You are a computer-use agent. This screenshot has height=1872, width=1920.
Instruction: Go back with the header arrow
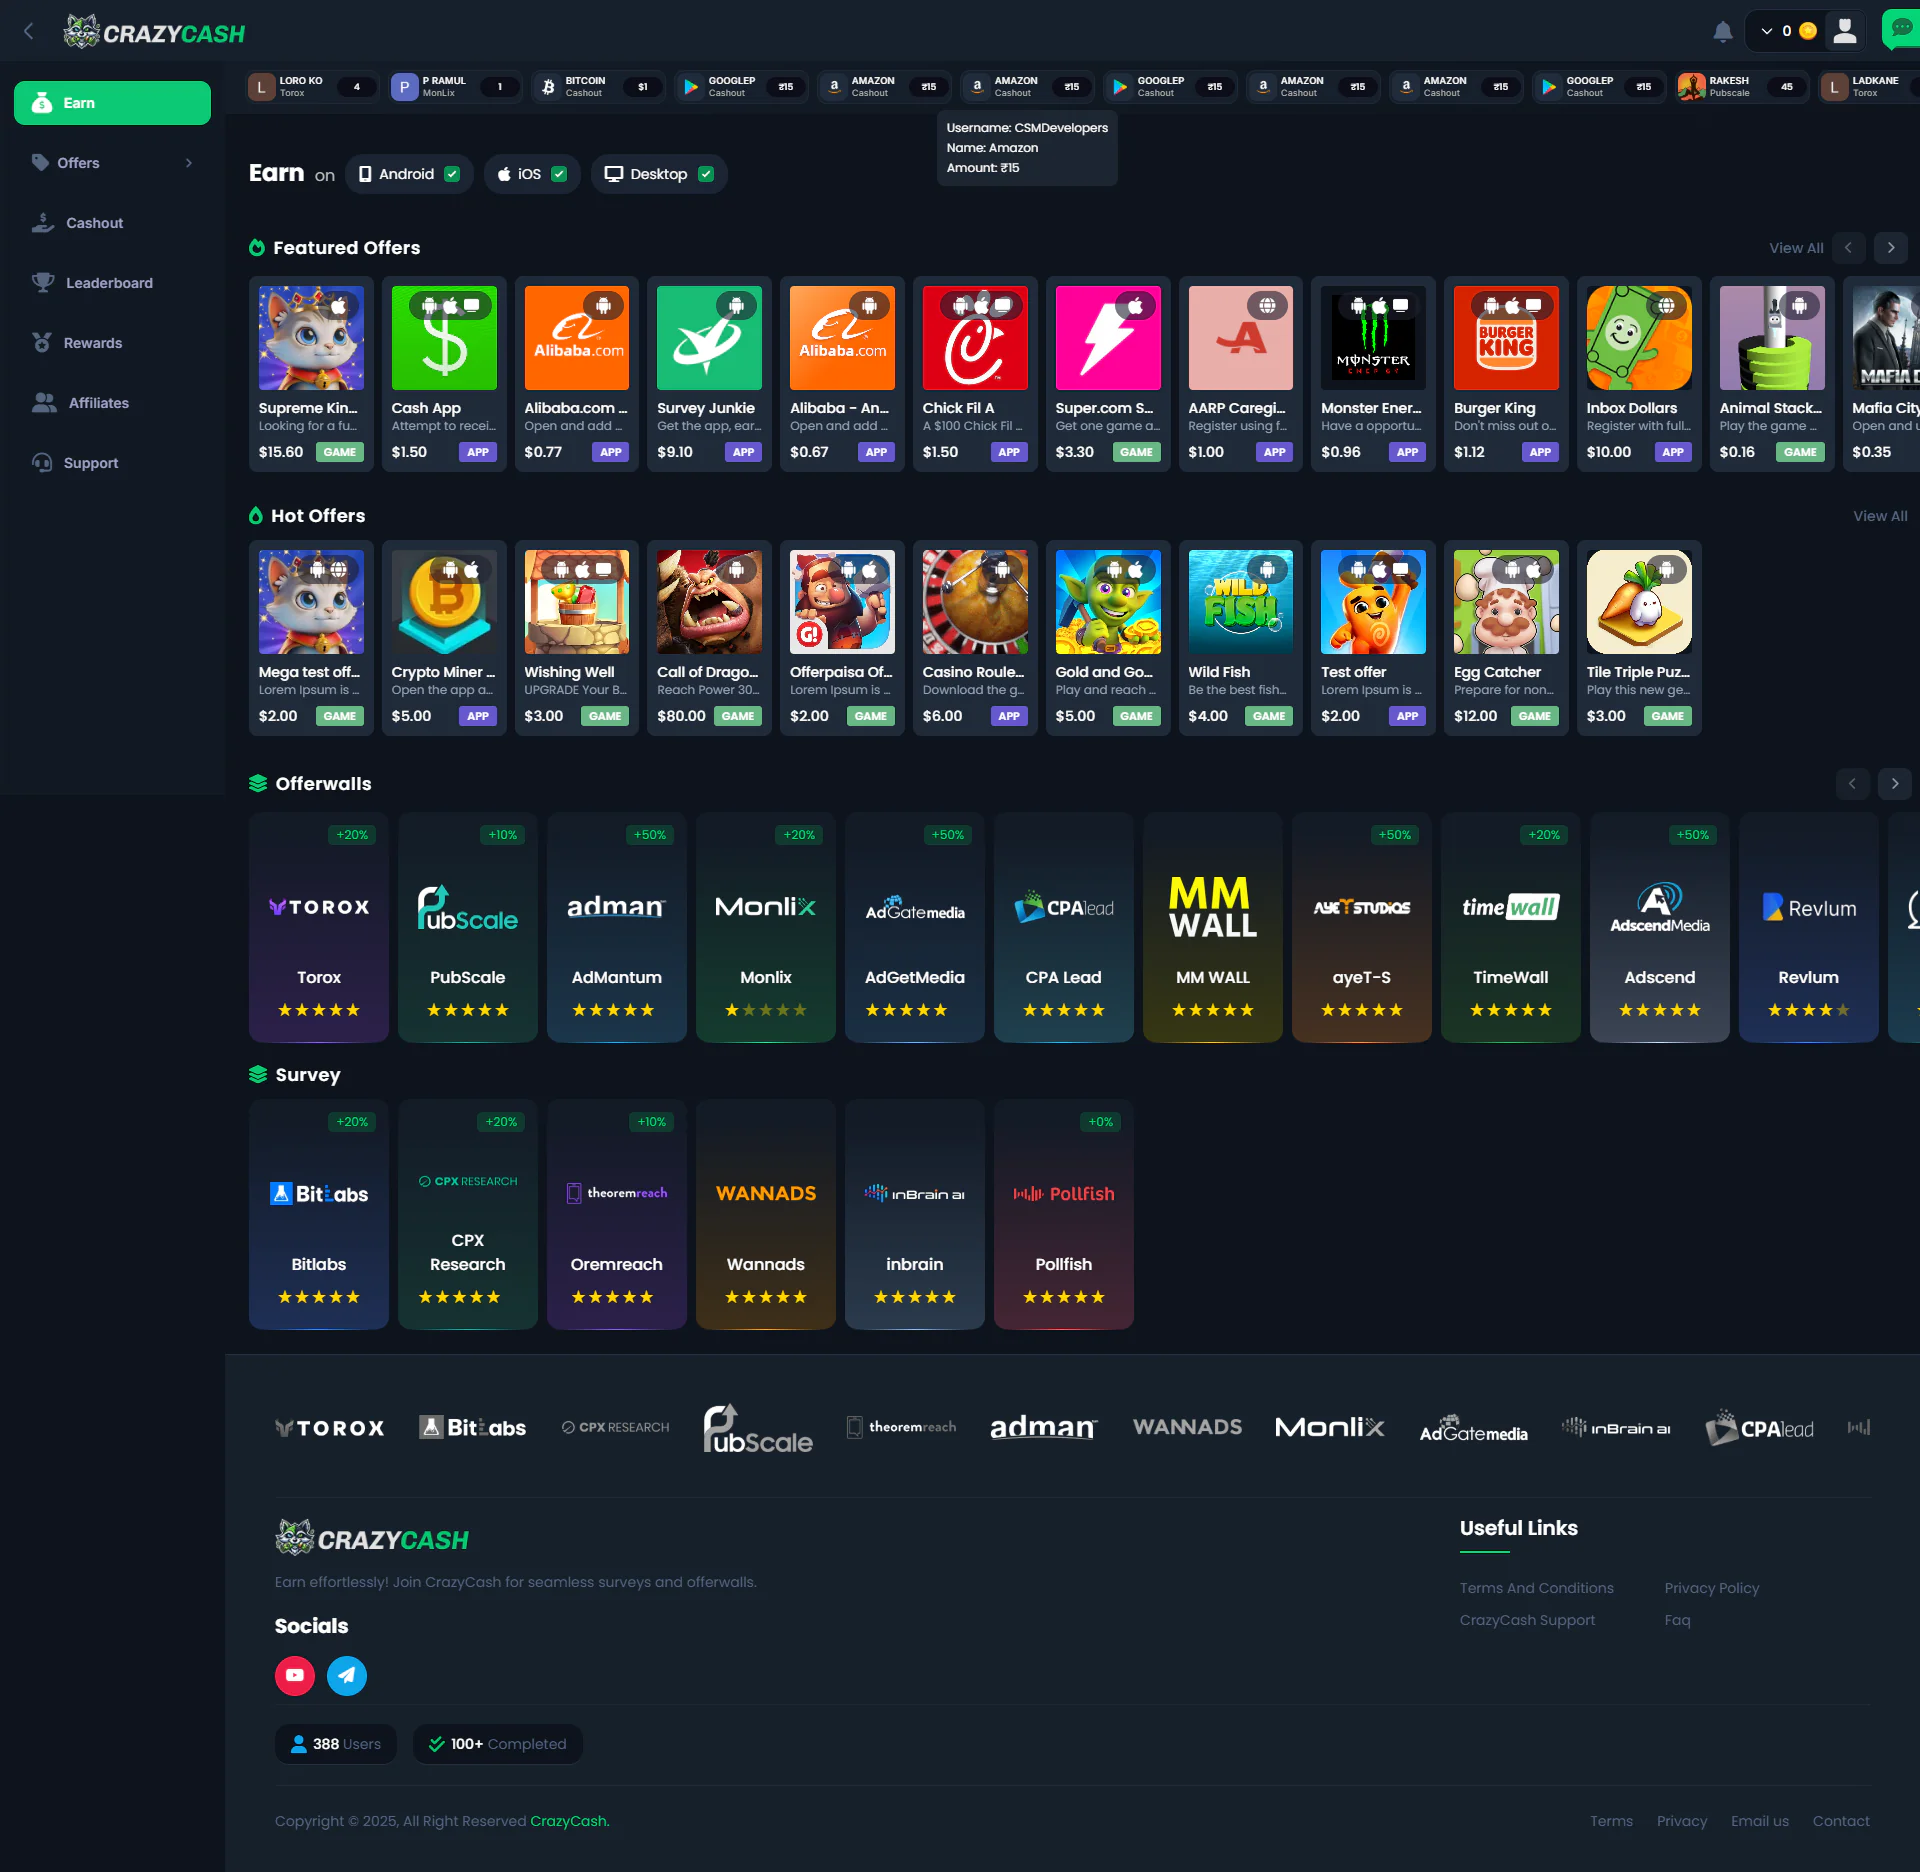click(29, 32)
